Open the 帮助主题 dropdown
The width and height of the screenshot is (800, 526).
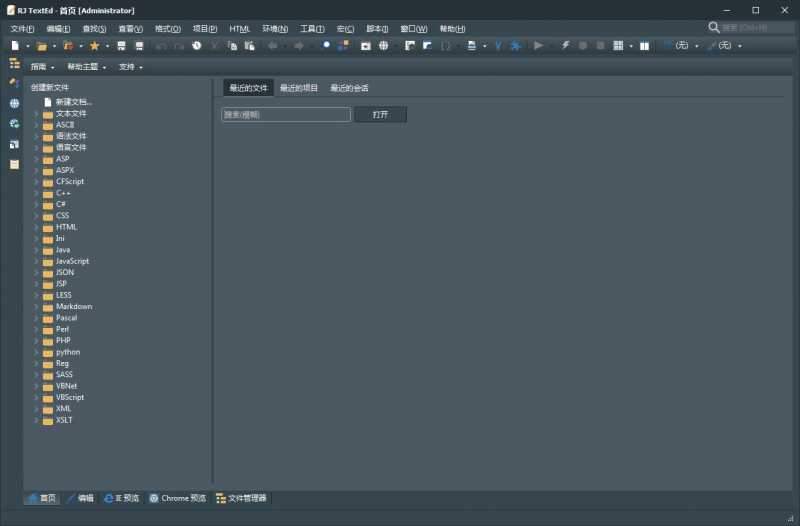tap(87, 67)
